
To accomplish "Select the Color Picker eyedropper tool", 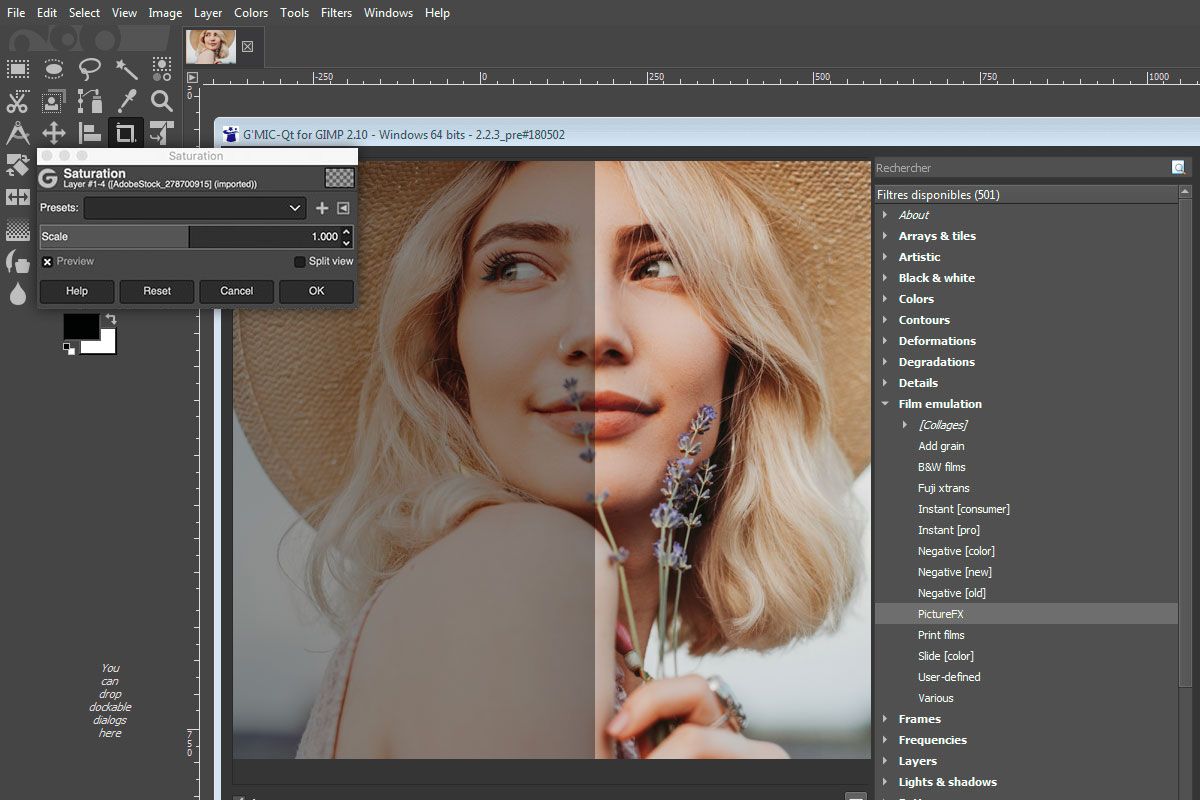I will pos(125,101).
